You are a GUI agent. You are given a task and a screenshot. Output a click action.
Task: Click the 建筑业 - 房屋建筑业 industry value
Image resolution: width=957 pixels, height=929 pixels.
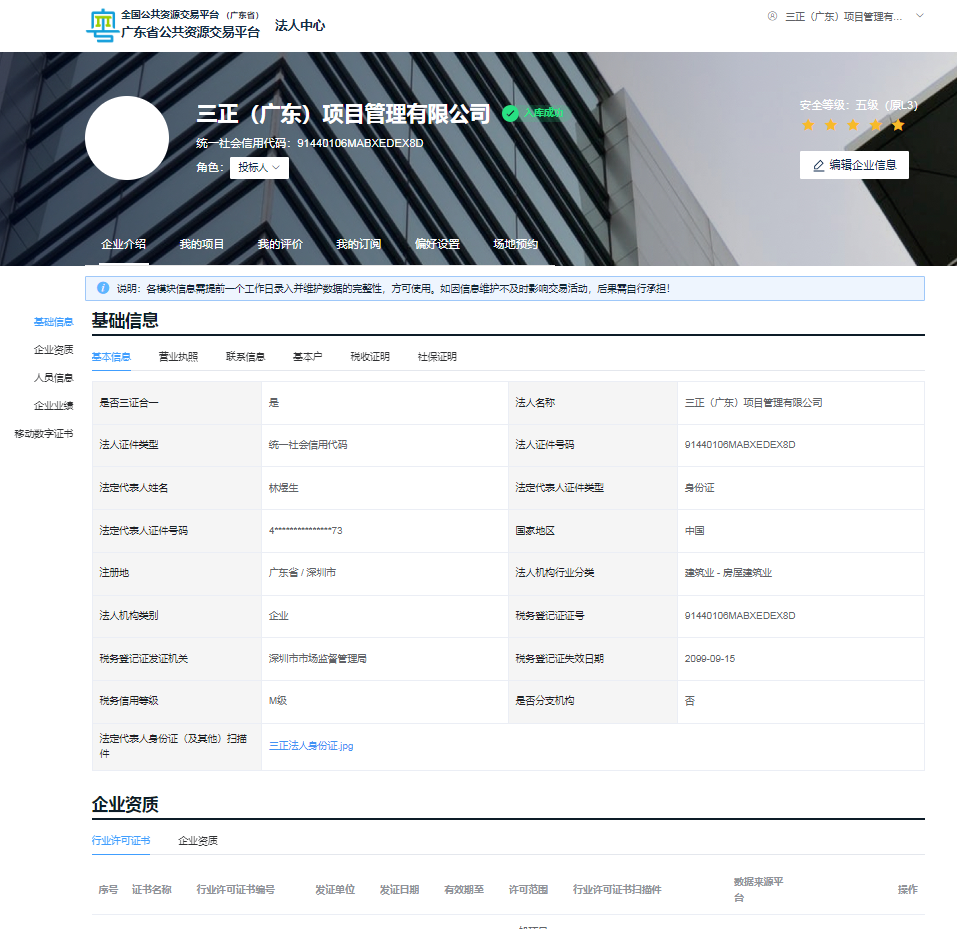728,573
